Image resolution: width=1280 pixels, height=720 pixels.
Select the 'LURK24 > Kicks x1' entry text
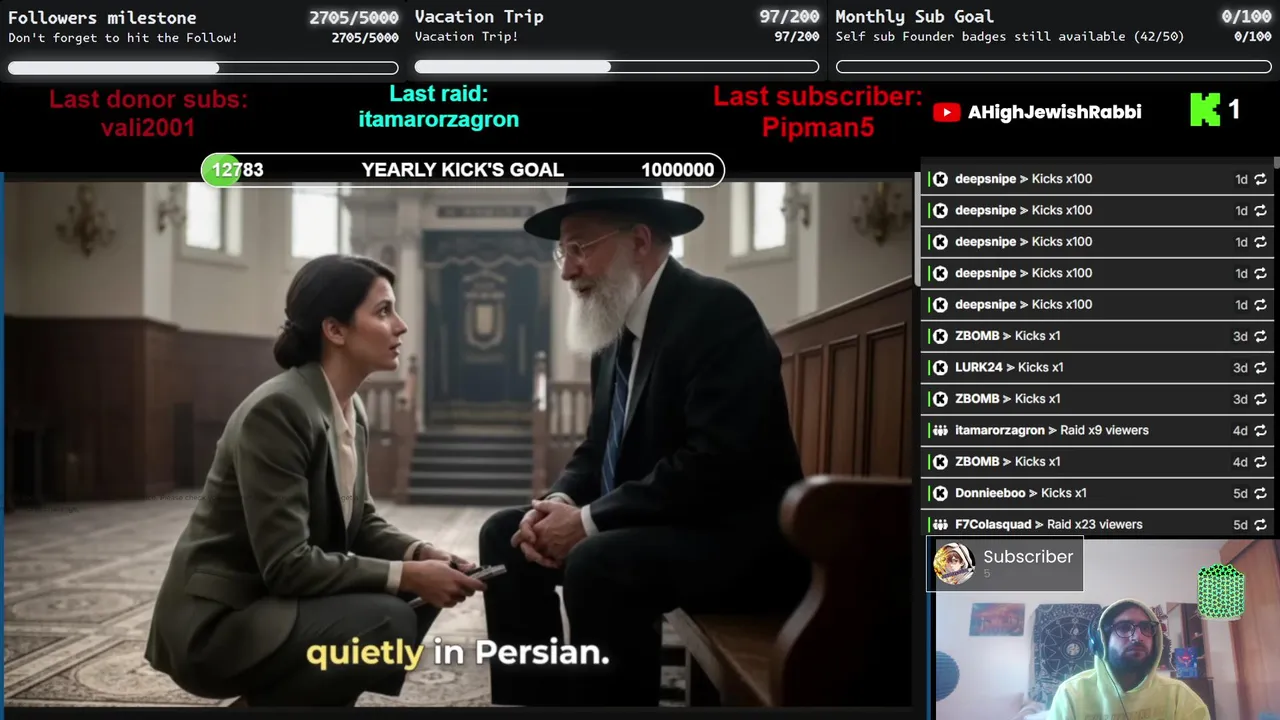pos(1009,367)
